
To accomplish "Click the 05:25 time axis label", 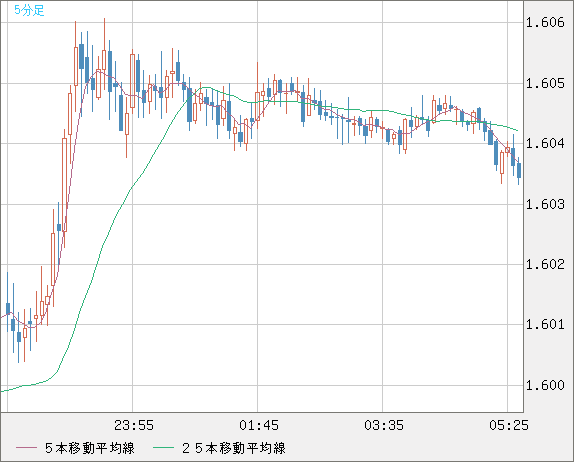I will [x=509, y=425].
